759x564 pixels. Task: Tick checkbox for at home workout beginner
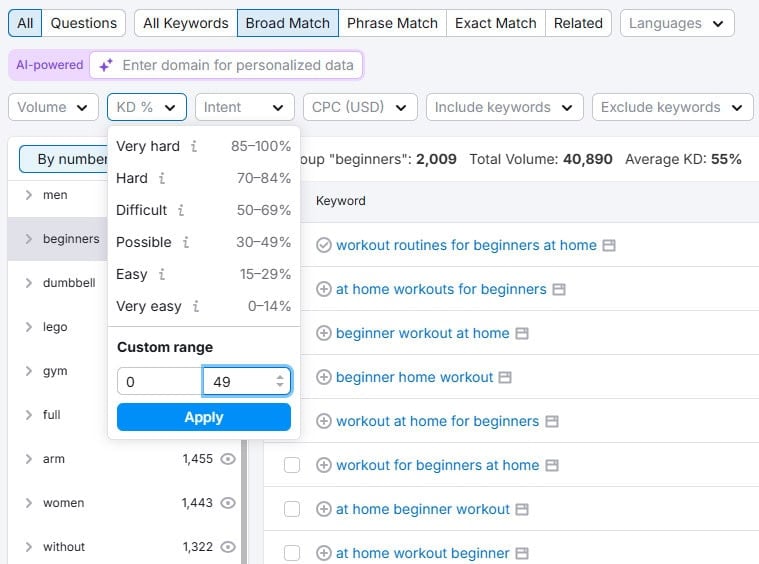coord(292,553)
